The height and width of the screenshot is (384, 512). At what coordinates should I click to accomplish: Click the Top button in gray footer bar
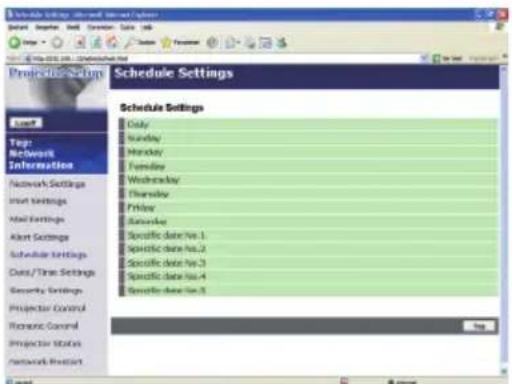point(479,326)
